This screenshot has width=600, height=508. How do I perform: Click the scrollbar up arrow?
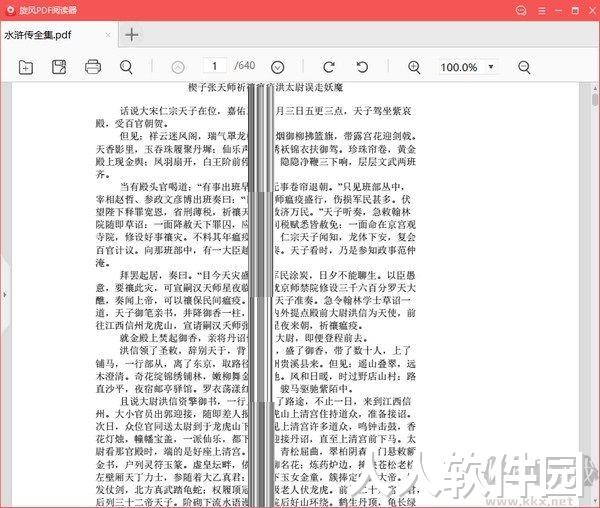pyautogui.click(x=595, y=88)
